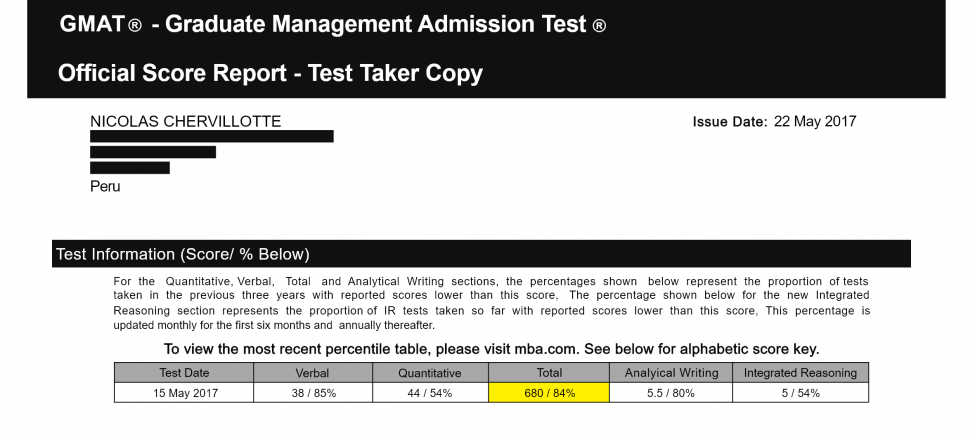Click the yellow highlighted 680 / 84% cell
Screen dimensions: 975x440
click(x=549, y=393)
